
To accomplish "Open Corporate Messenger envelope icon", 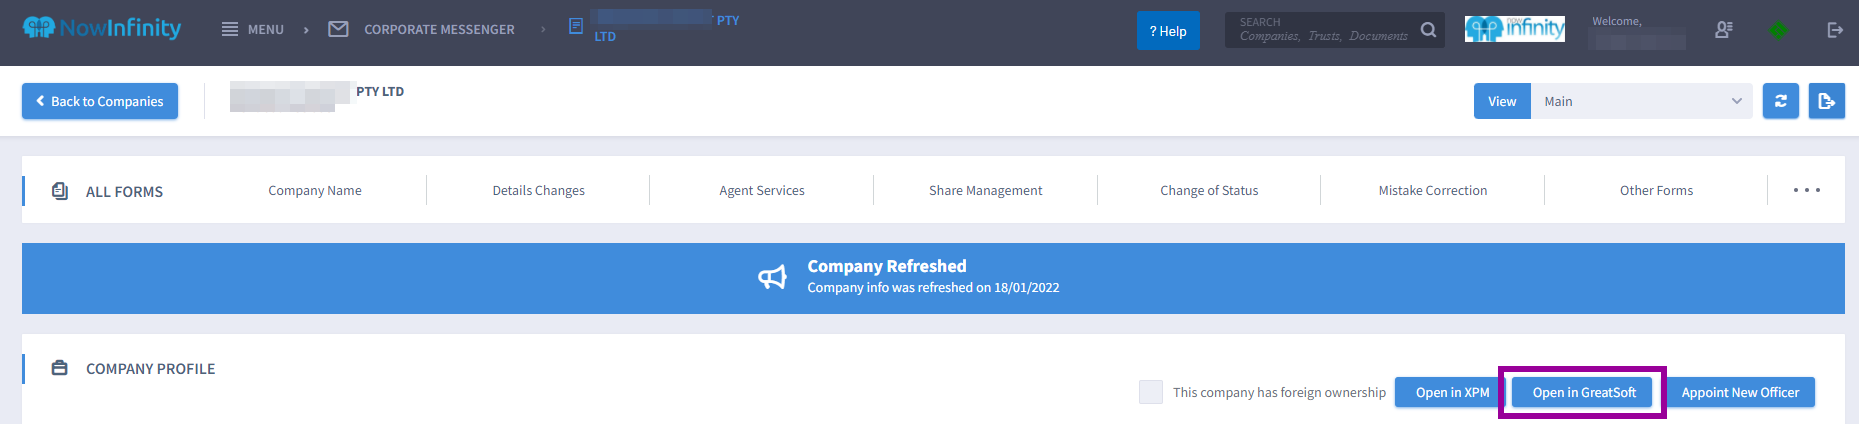I will coord(339,29).
